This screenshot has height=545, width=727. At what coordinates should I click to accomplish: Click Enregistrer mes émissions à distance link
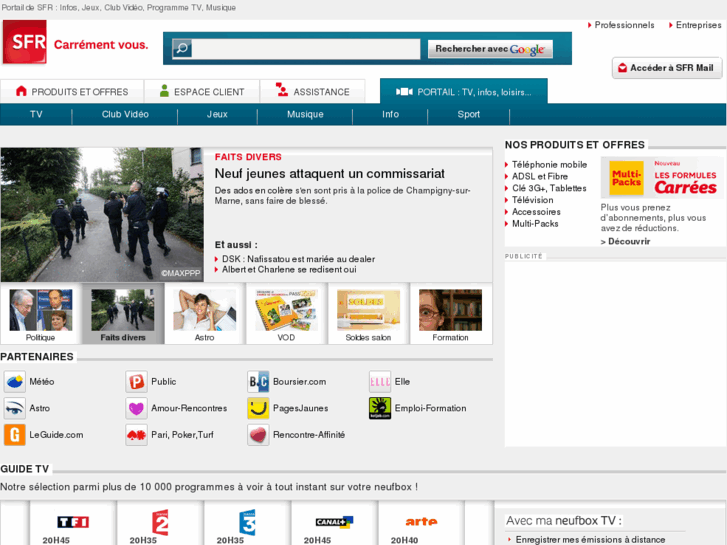(x=590, y=540)
